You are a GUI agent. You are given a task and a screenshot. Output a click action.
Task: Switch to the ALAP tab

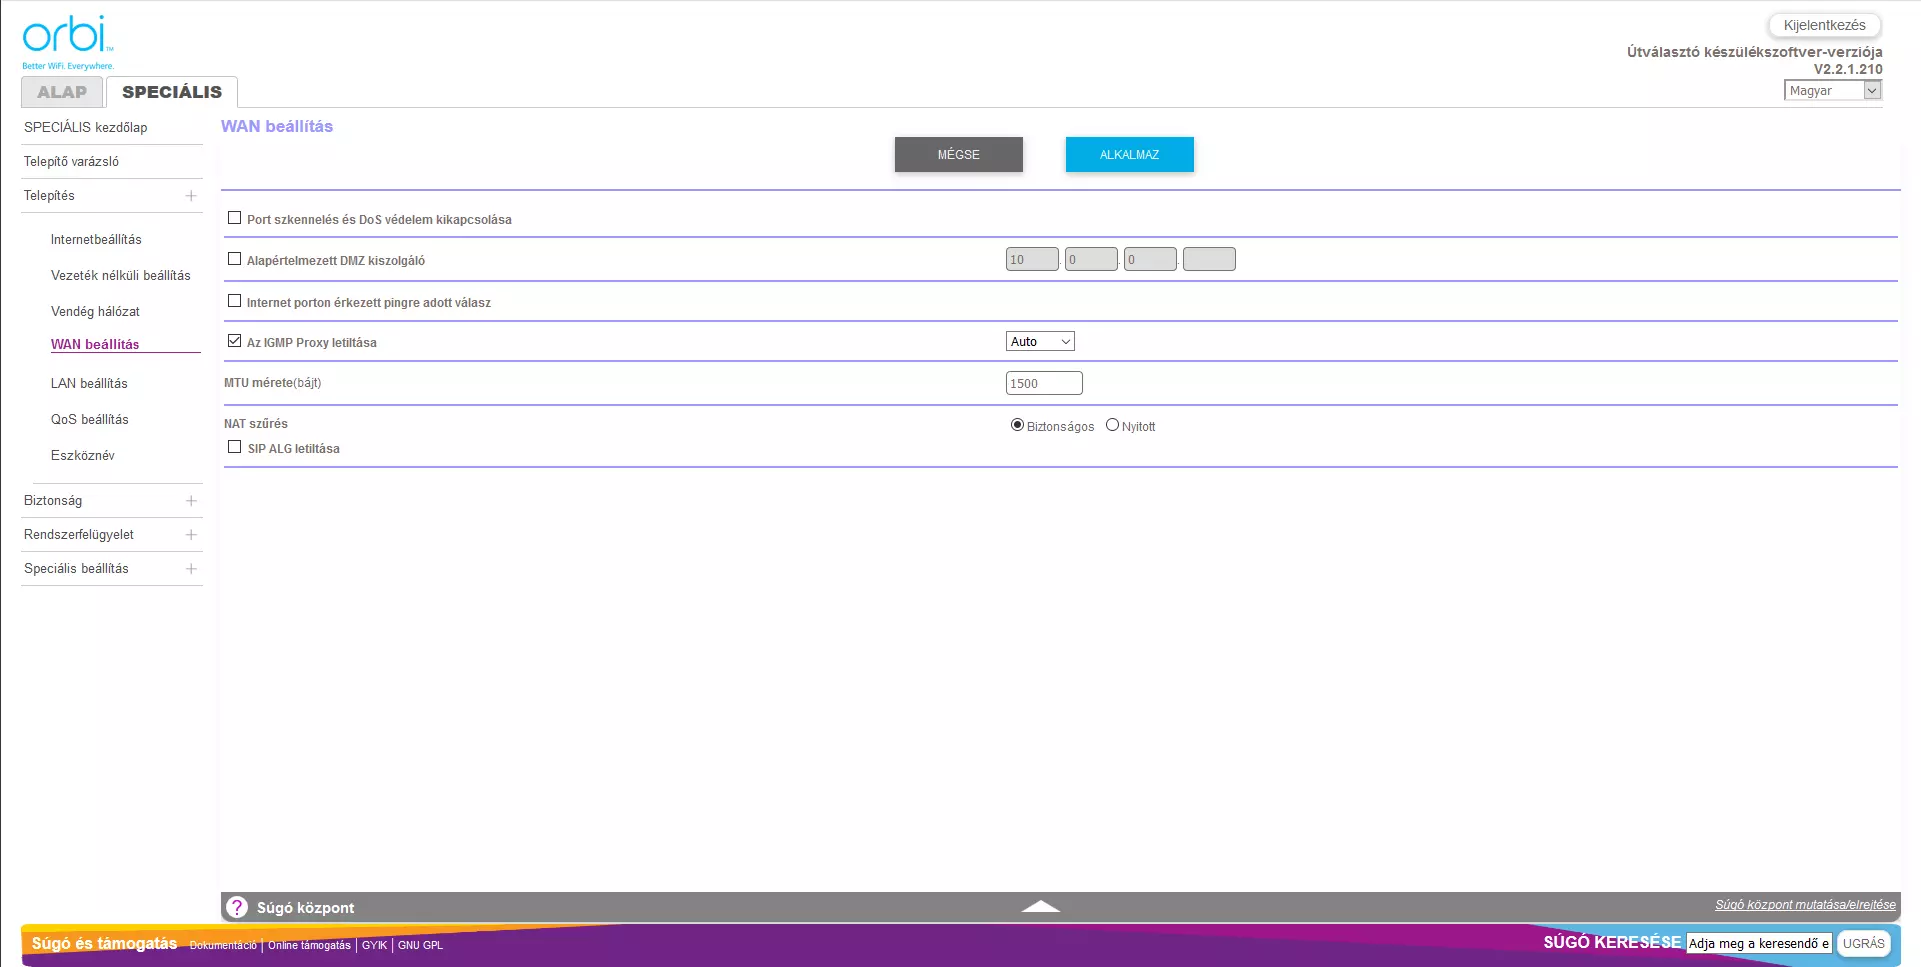[62, 92]
